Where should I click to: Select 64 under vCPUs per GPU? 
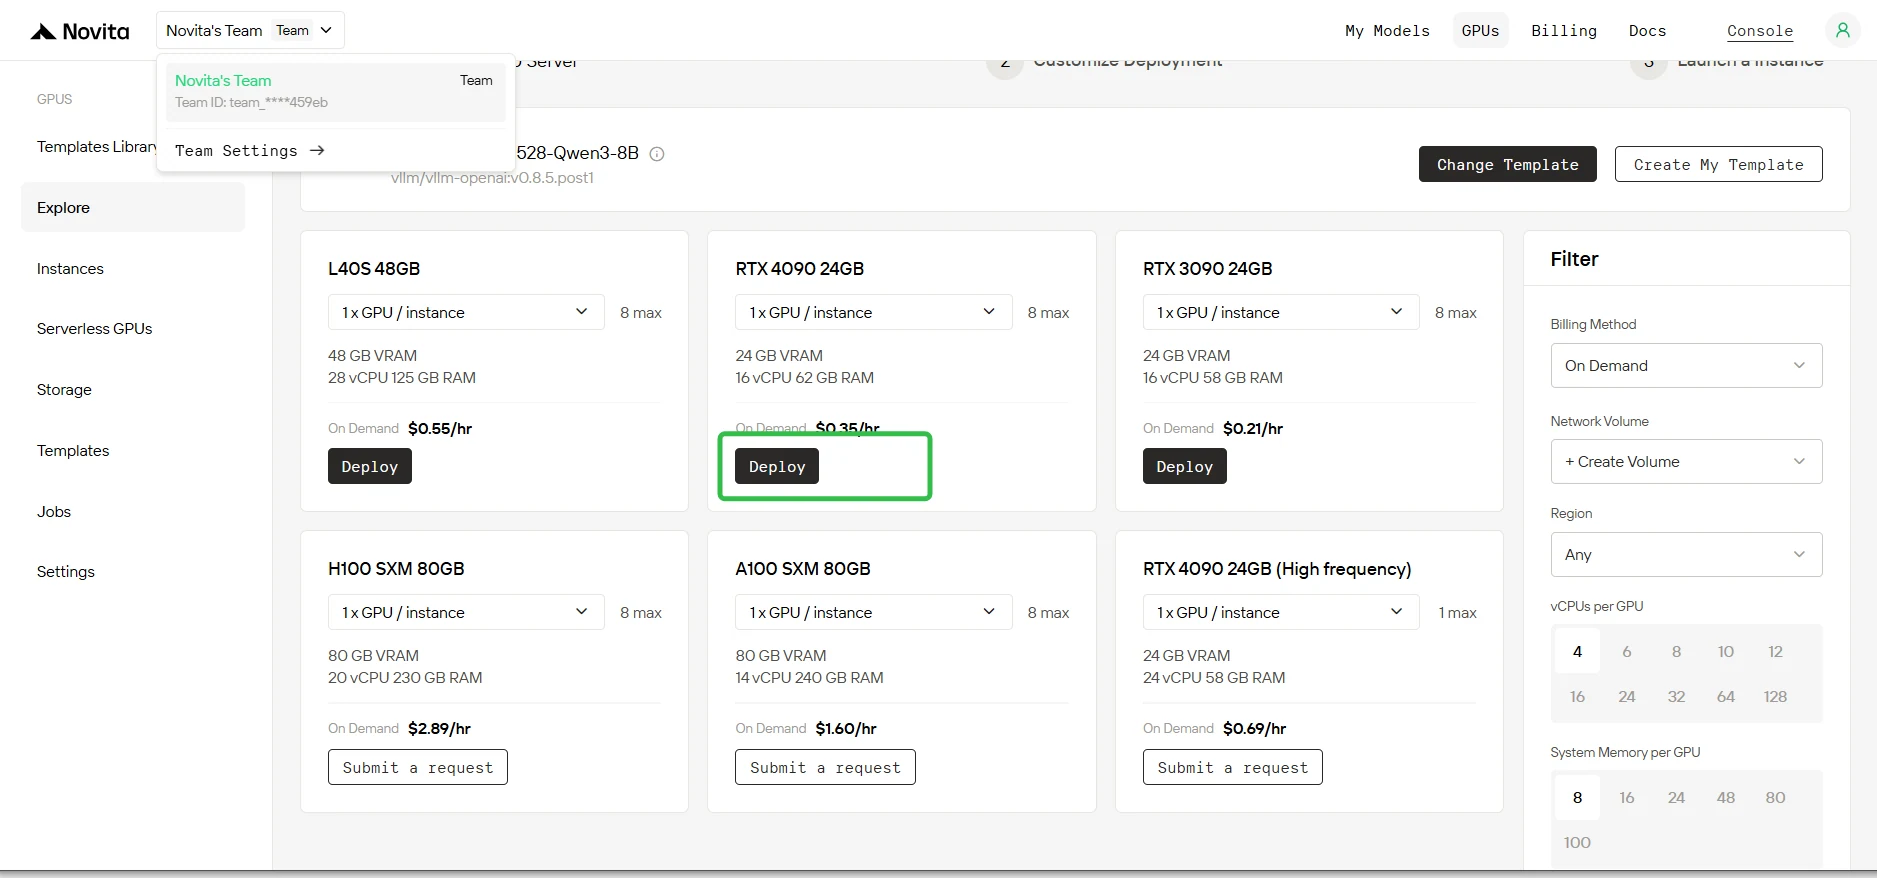(1726, 697)
